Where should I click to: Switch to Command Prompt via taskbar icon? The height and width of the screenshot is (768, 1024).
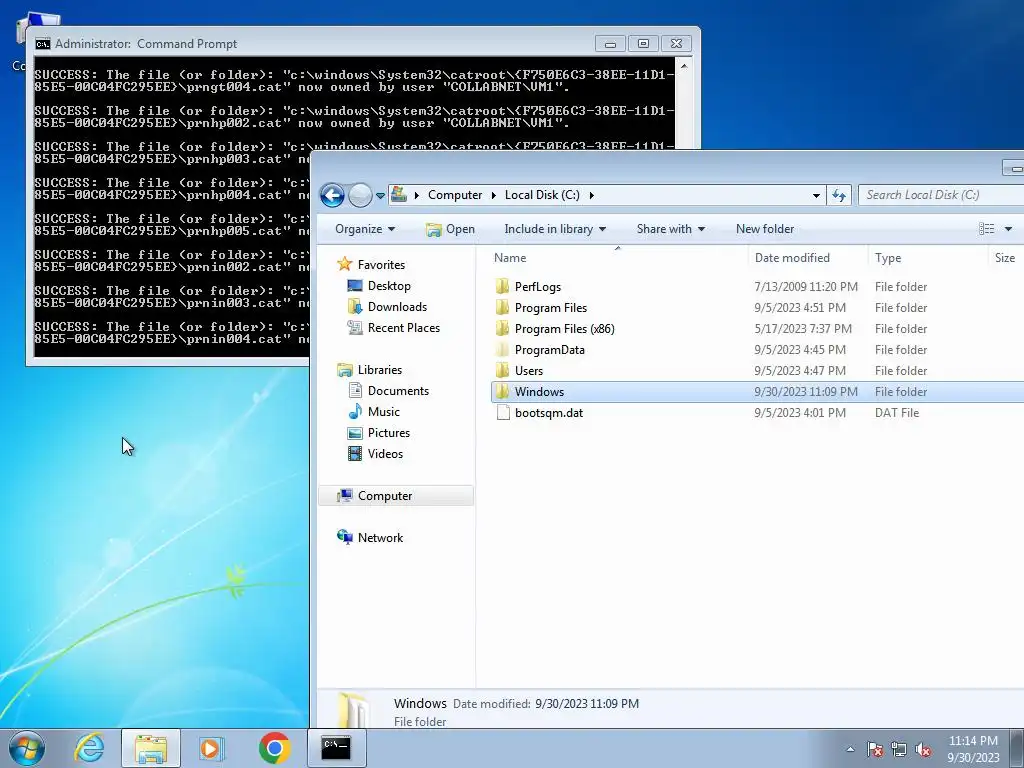(x=336, y=748)
